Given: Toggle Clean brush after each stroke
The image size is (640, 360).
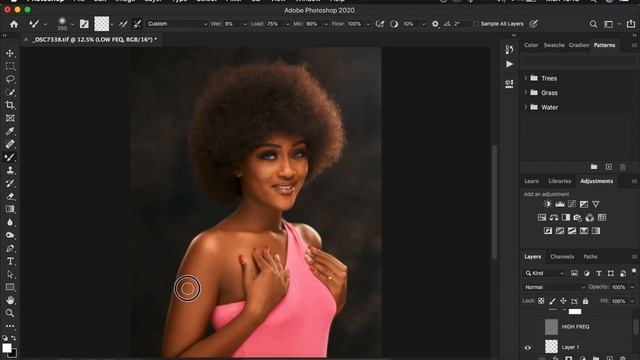Looking at the screenshot, I should pyautogui.click(x=137, y=24).
